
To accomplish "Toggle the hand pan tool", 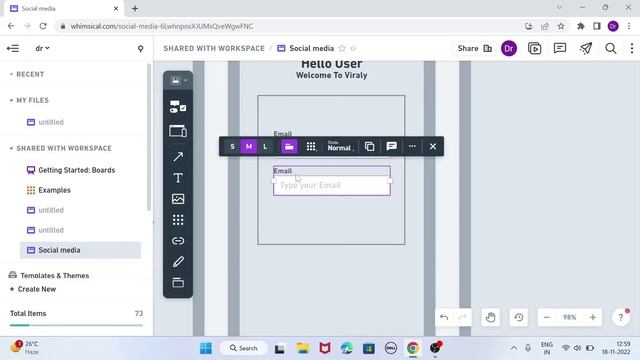I will 490,318.
